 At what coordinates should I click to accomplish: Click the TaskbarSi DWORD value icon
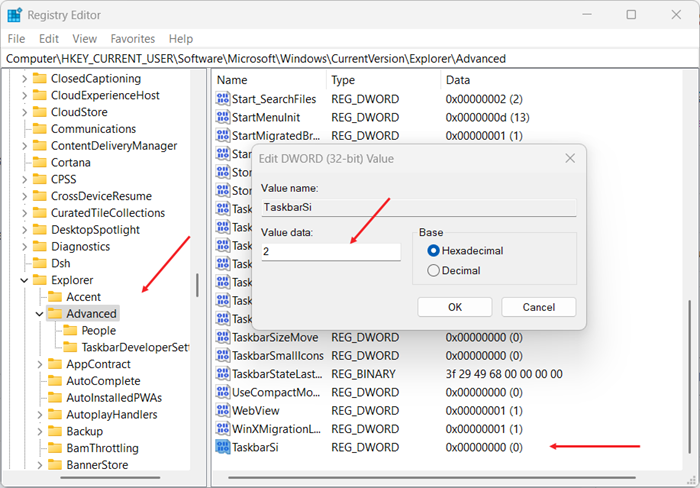click(222, 447)
